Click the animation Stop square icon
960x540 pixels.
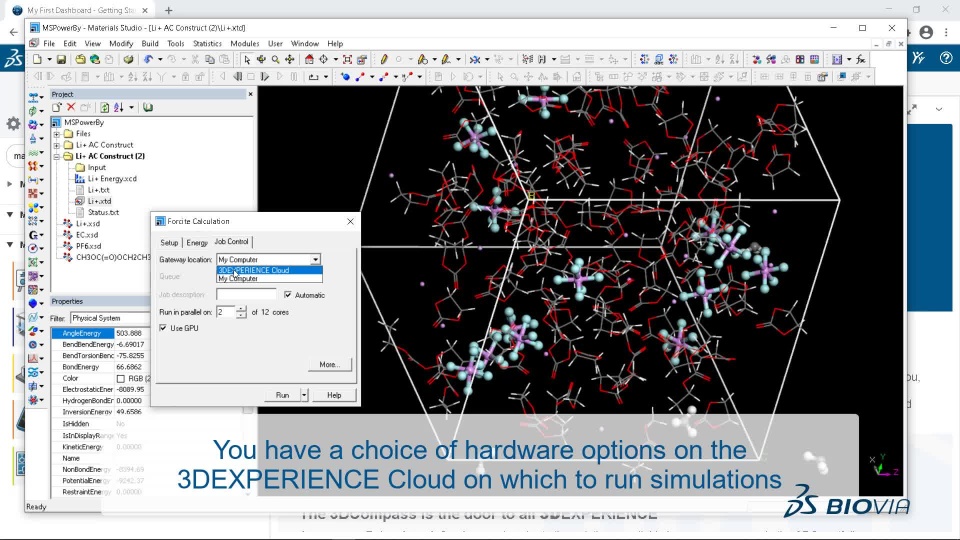[x=250, y=77]
